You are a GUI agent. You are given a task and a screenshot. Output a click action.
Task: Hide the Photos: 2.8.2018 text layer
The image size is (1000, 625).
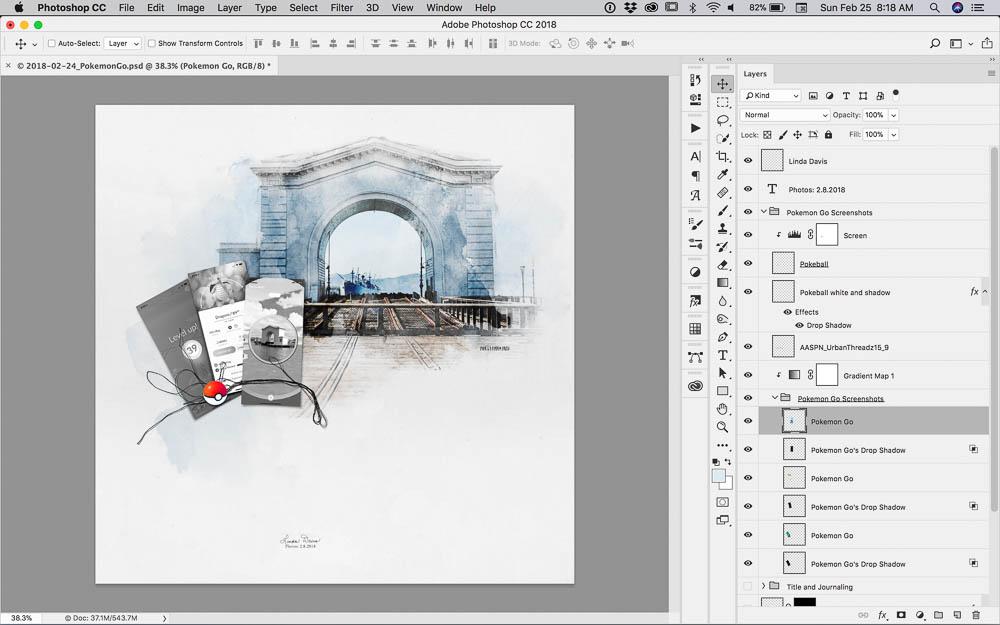[748, 189]
